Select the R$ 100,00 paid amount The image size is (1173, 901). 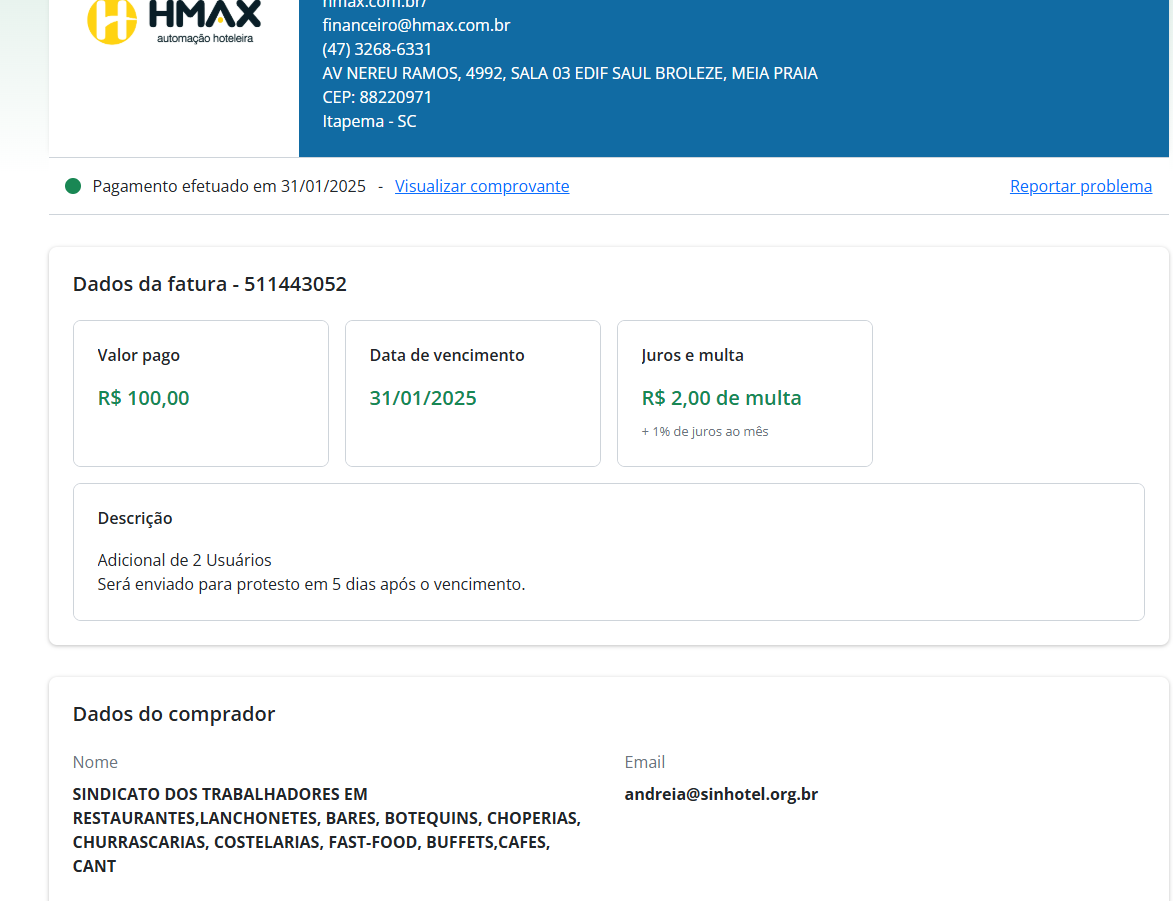(143, 398)
